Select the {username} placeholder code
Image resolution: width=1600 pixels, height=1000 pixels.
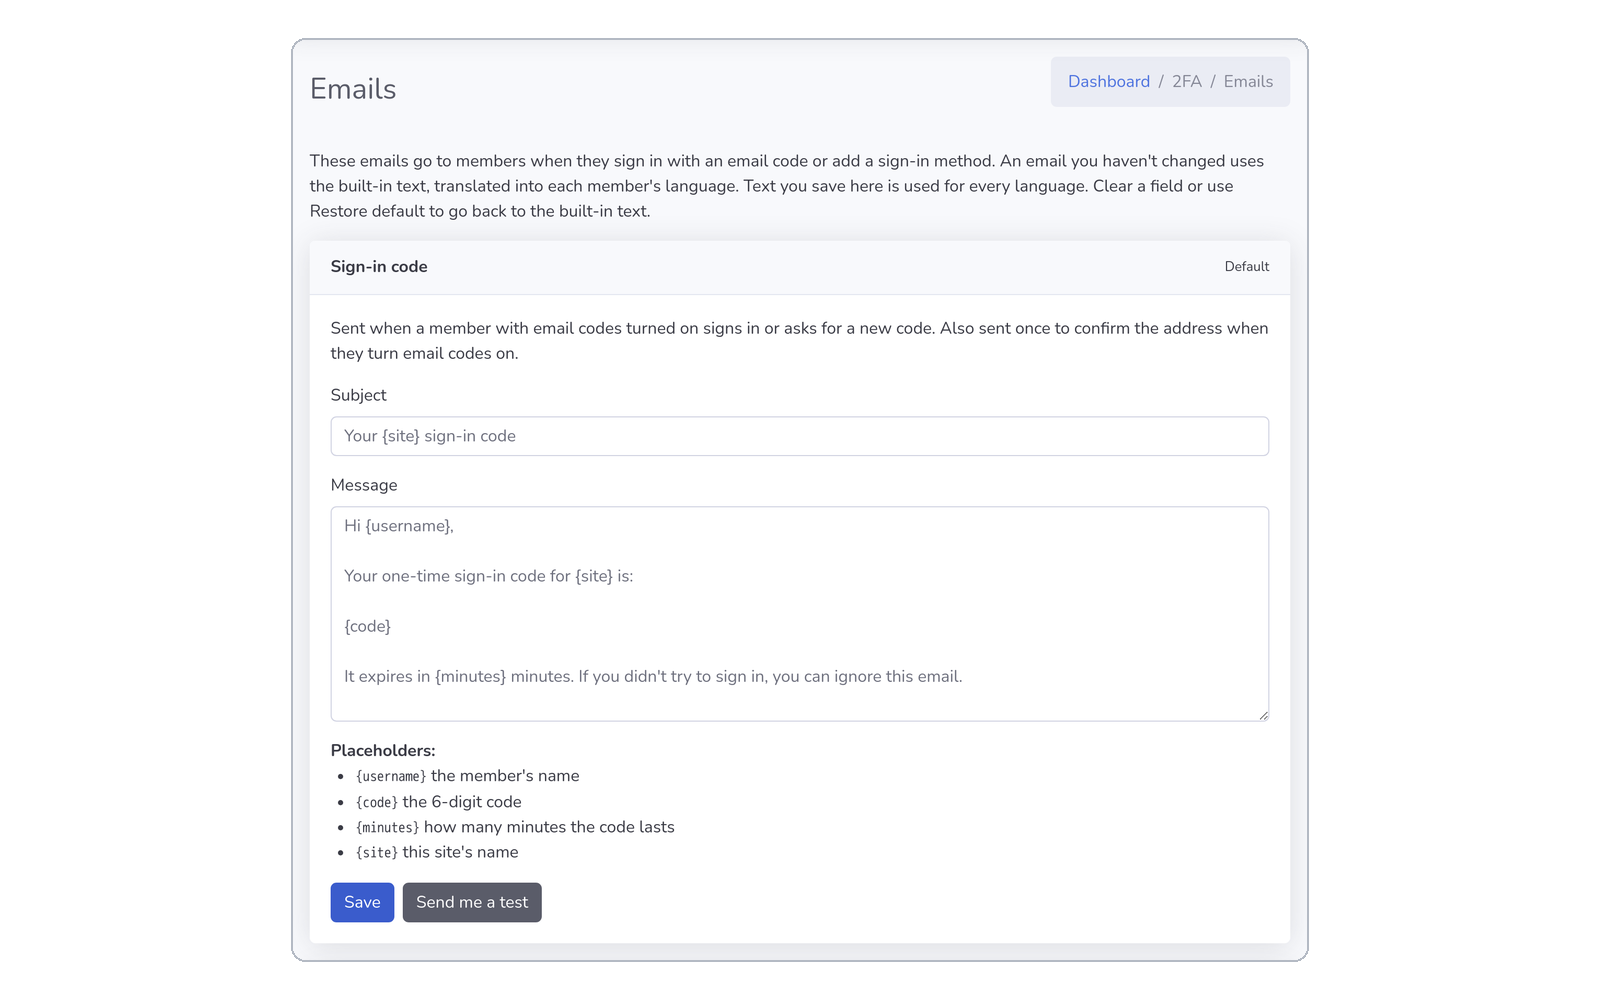click(391, 777)
